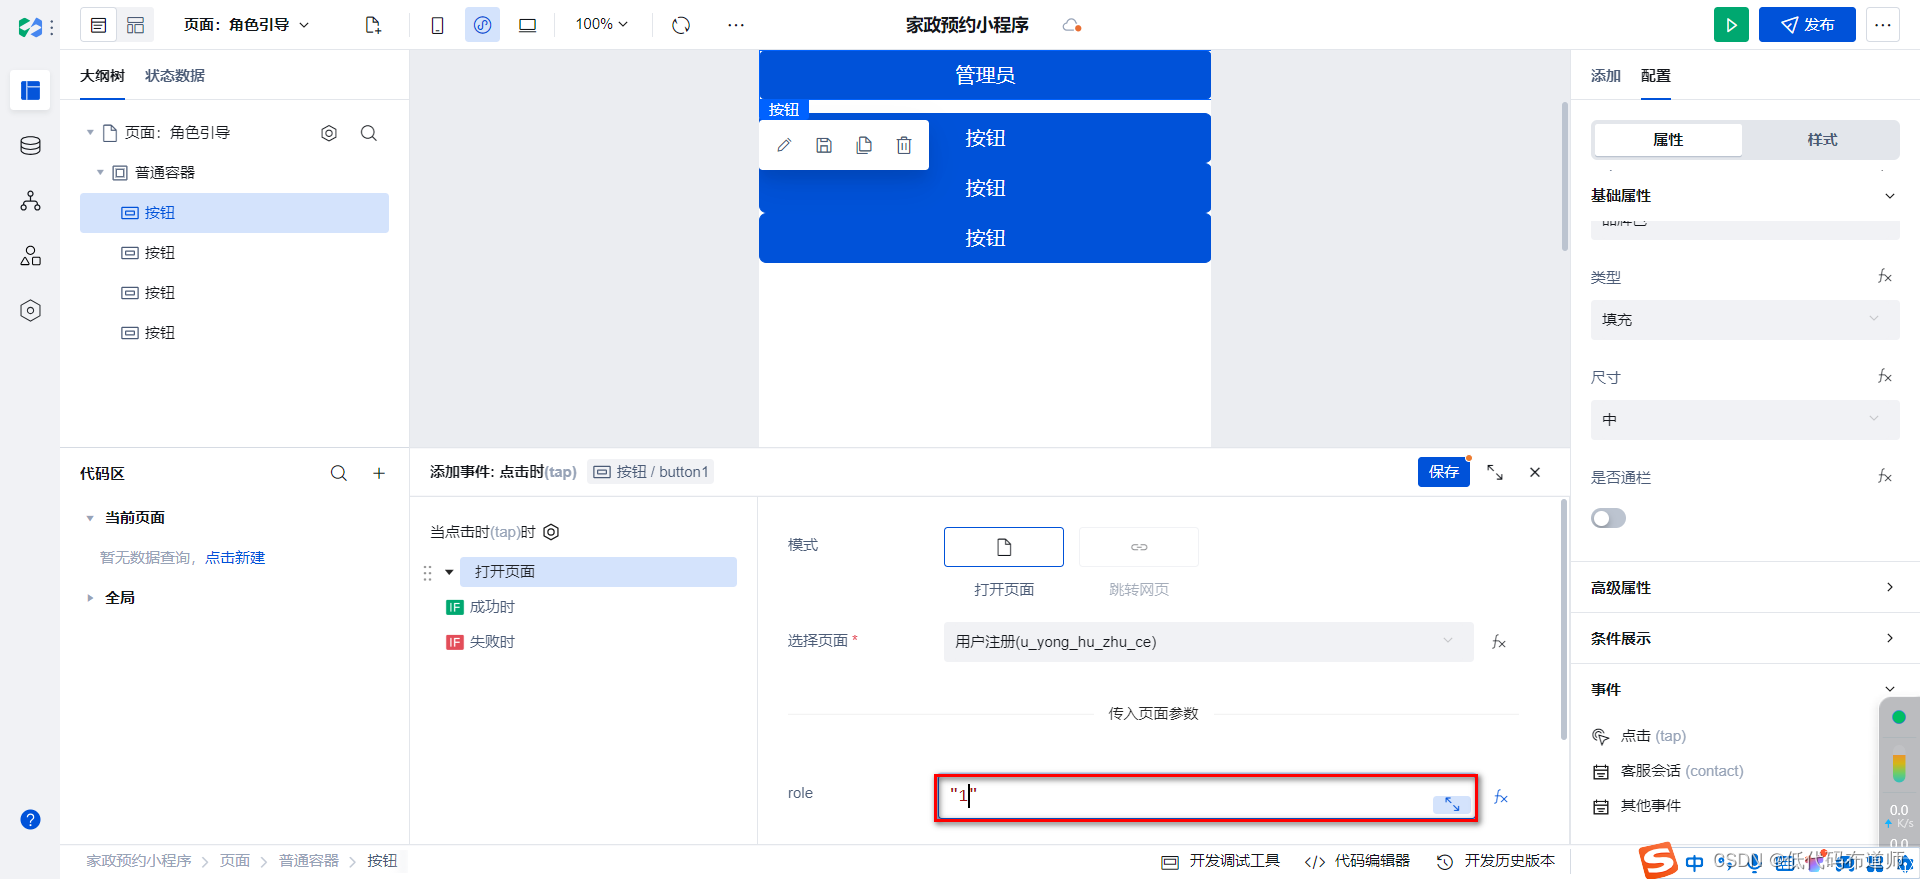
Task: Click fx binding icon next to role
Action: click(x=1501, y=797)
